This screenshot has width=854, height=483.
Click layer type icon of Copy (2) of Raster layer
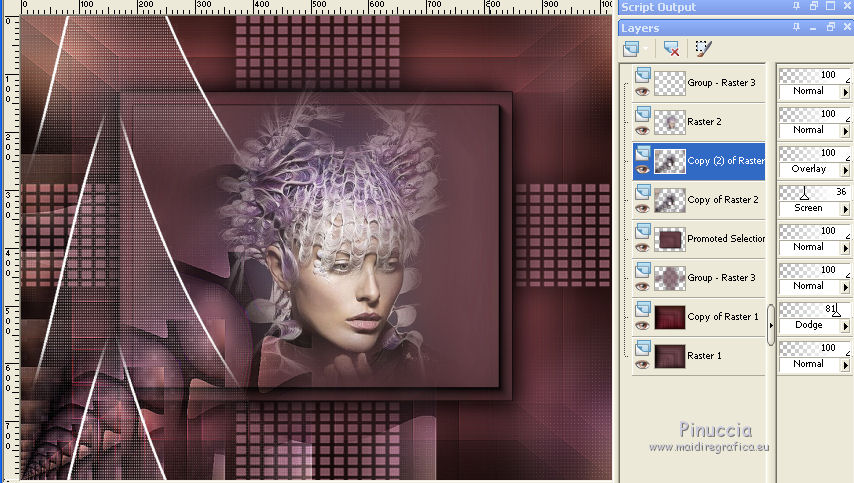click(x=643, y=154)
